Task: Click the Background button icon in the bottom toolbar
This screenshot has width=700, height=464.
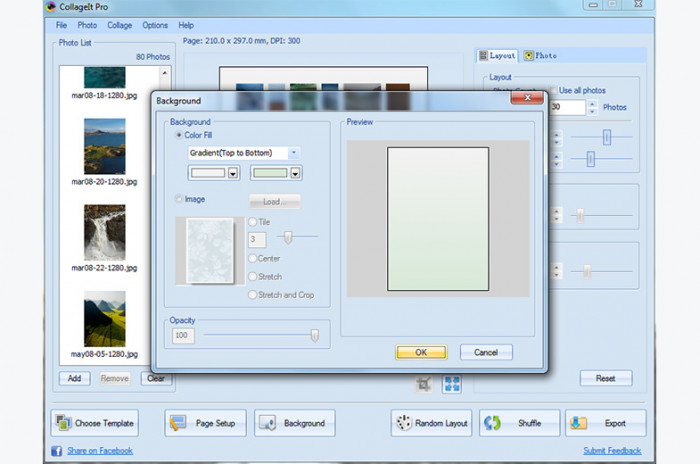Action: click(267, 423)
